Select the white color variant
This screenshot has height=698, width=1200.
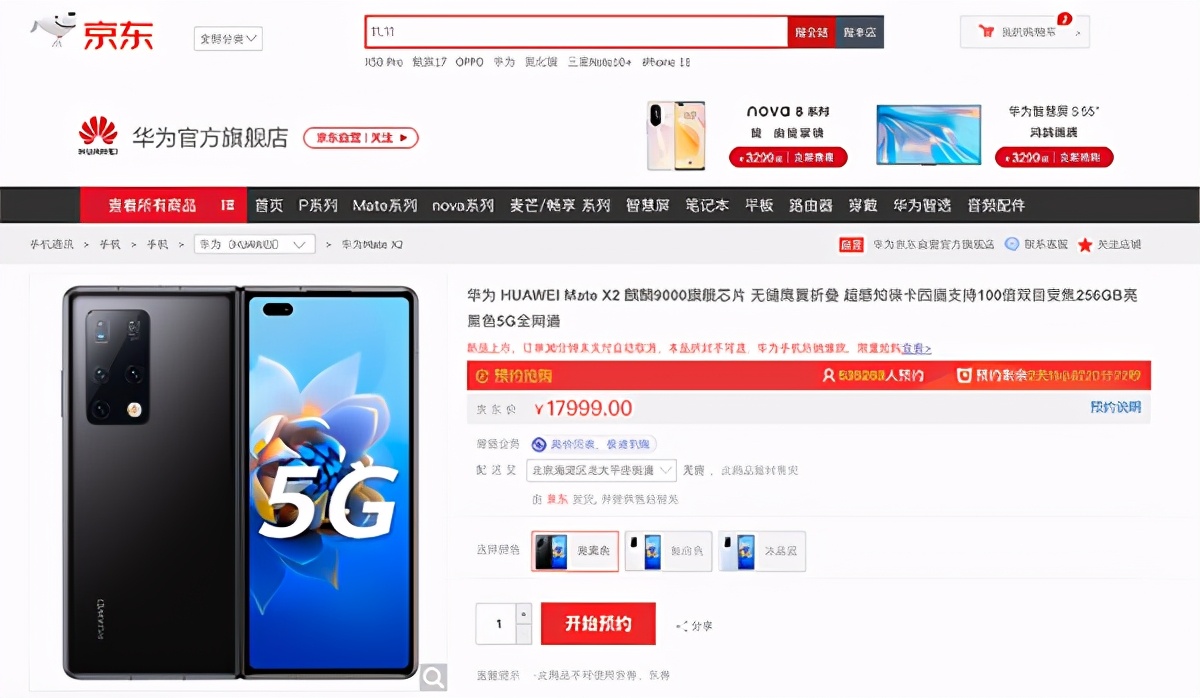tap(668, 551)
